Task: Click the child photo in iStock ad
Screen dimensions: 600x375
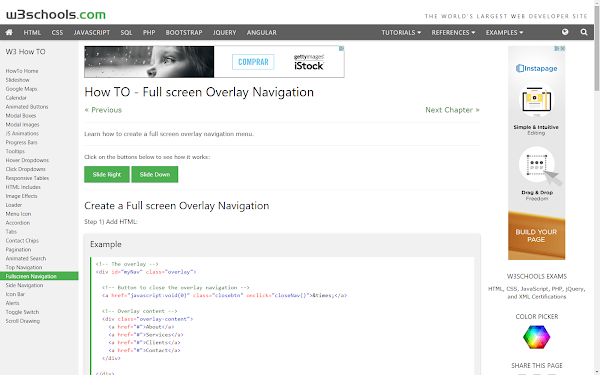Action: [149, 62]
